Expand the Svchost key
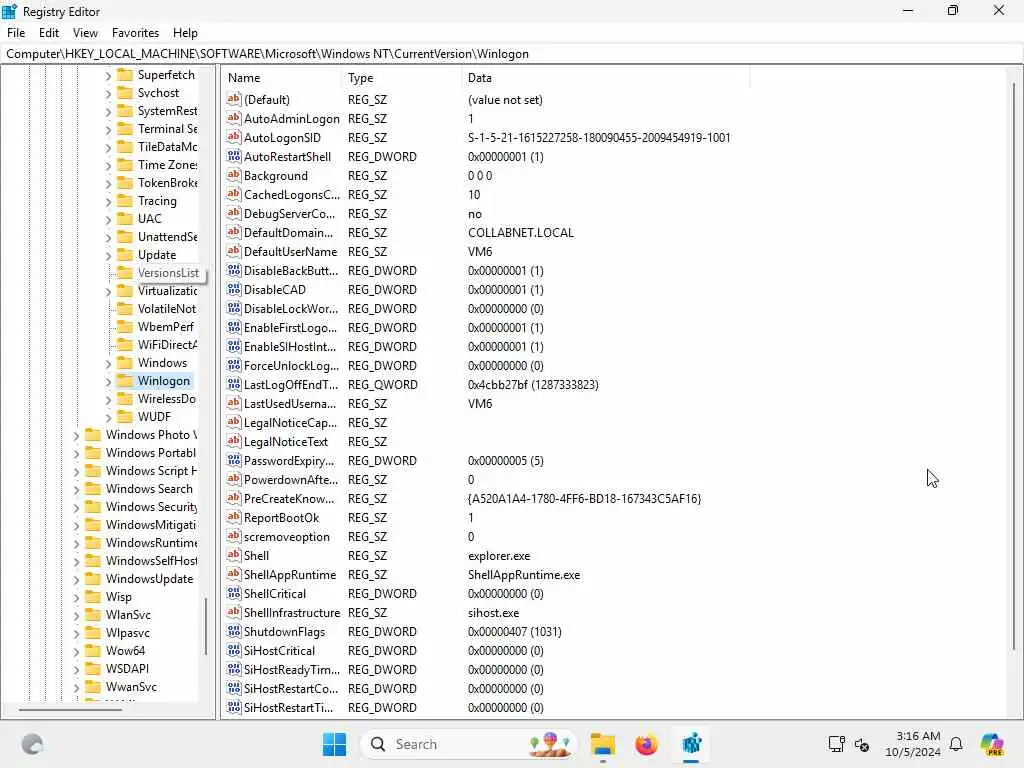 [108, 93]
